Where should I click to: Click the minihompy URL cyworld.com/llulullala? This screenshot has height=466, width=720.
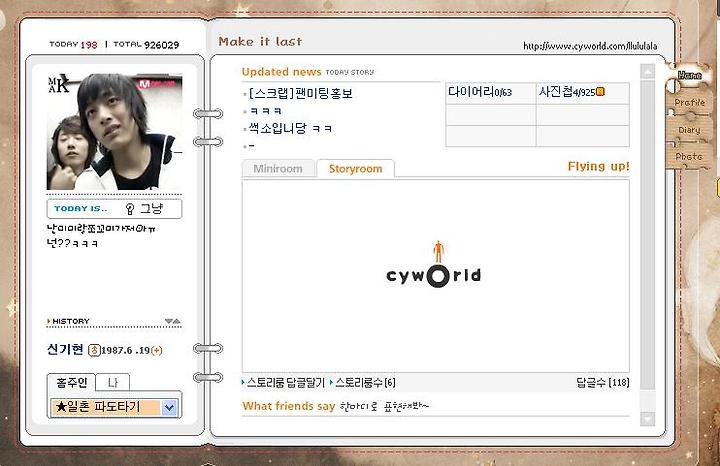coord(590,46)
